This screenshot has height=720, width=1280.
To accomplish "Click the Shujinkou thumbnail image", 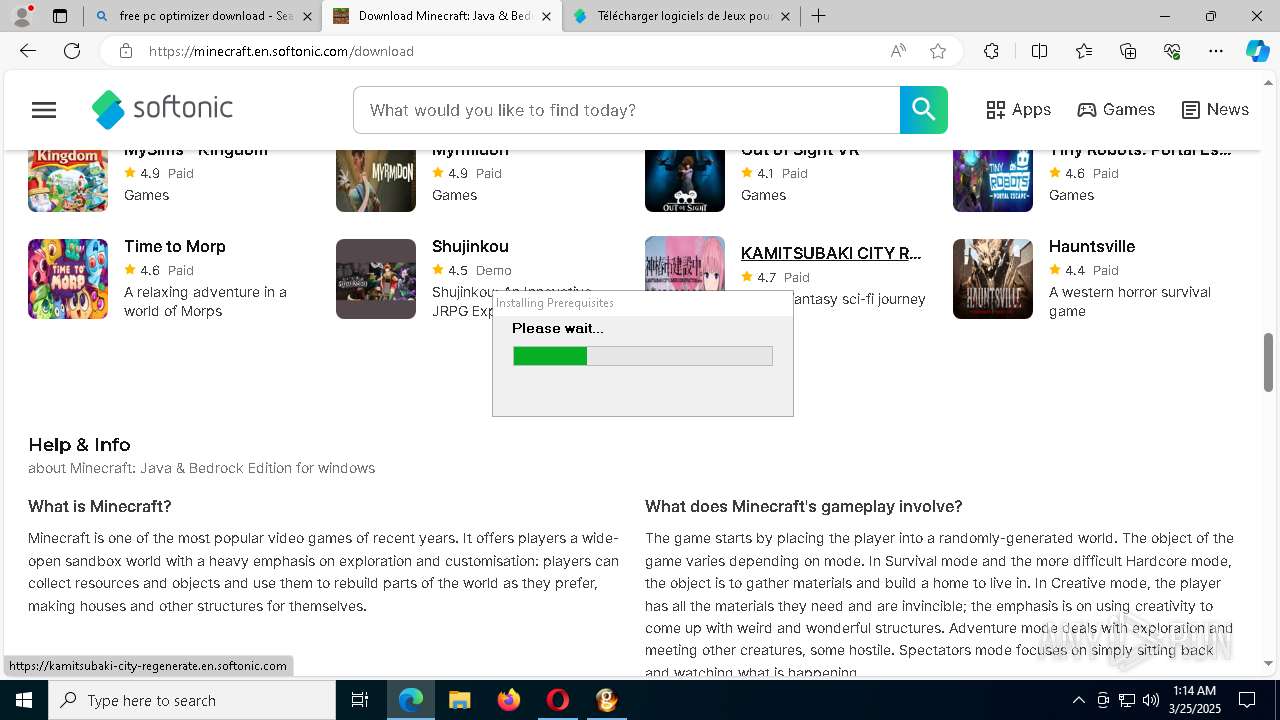I will pyautogui.click(x=376, y=279).
